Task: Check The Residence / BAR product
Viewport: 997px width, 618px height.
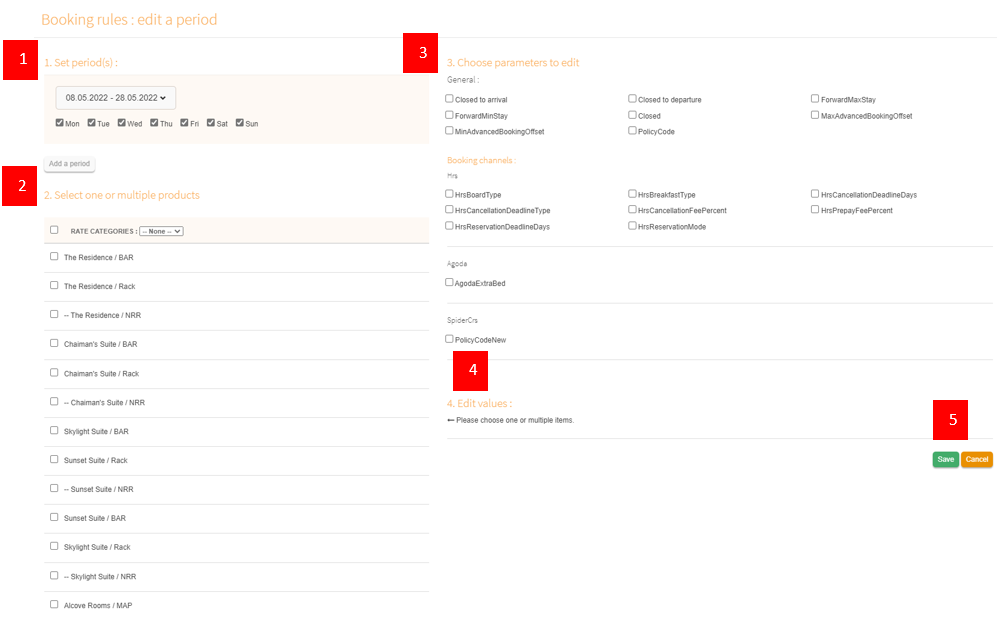Action: (54, 257)
